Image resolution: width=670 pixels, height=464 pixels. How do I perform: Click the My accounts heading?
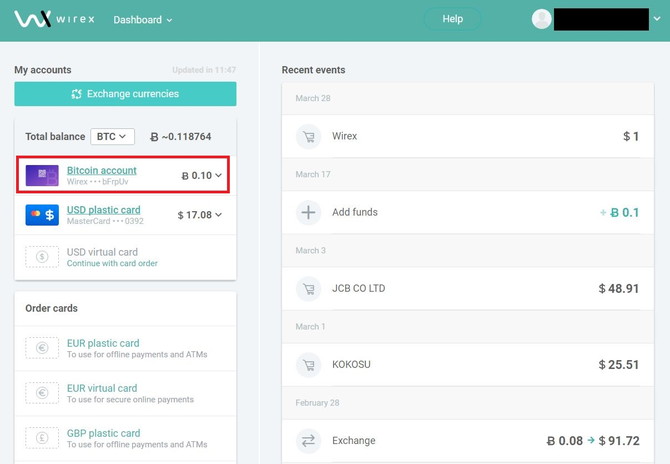coord(43,70)
